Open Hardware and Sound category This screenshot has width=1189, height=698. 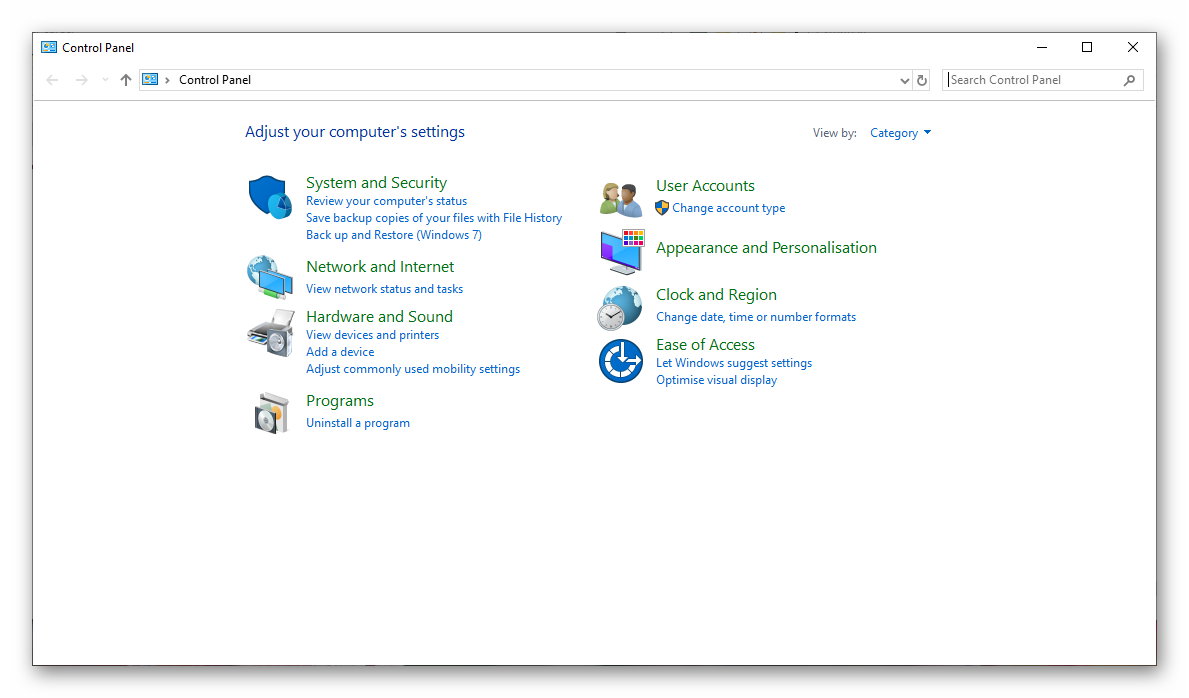379,317
